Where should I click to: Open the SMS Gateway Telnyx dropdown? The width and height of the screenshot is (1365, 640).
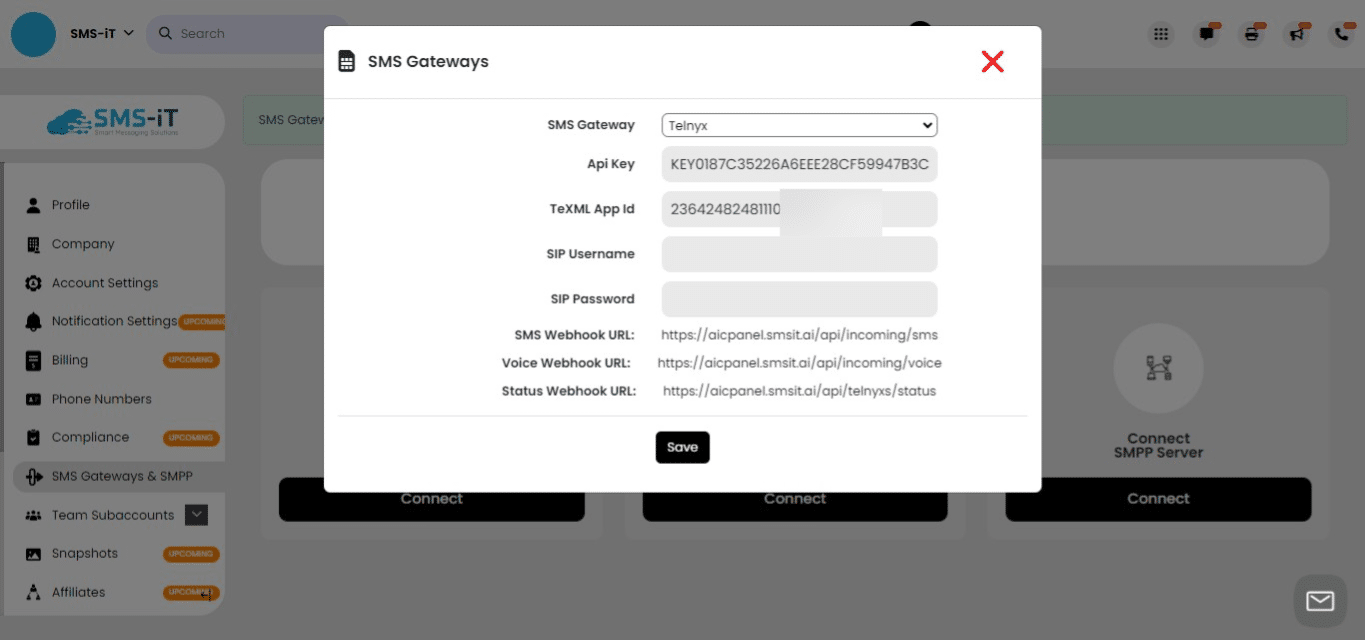pyautogui.click(x=799, y=125)
